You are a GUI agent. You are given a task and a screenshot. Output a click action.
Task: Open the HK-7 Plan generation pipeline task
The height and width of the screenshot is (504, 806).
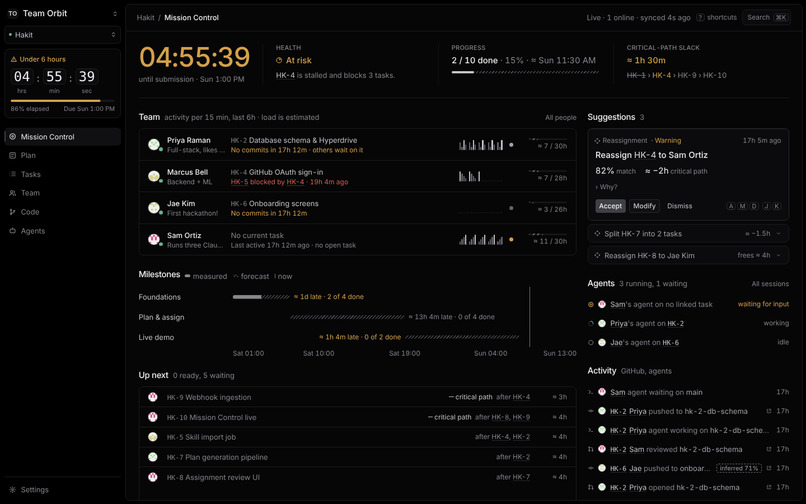(x=357, y=457)
